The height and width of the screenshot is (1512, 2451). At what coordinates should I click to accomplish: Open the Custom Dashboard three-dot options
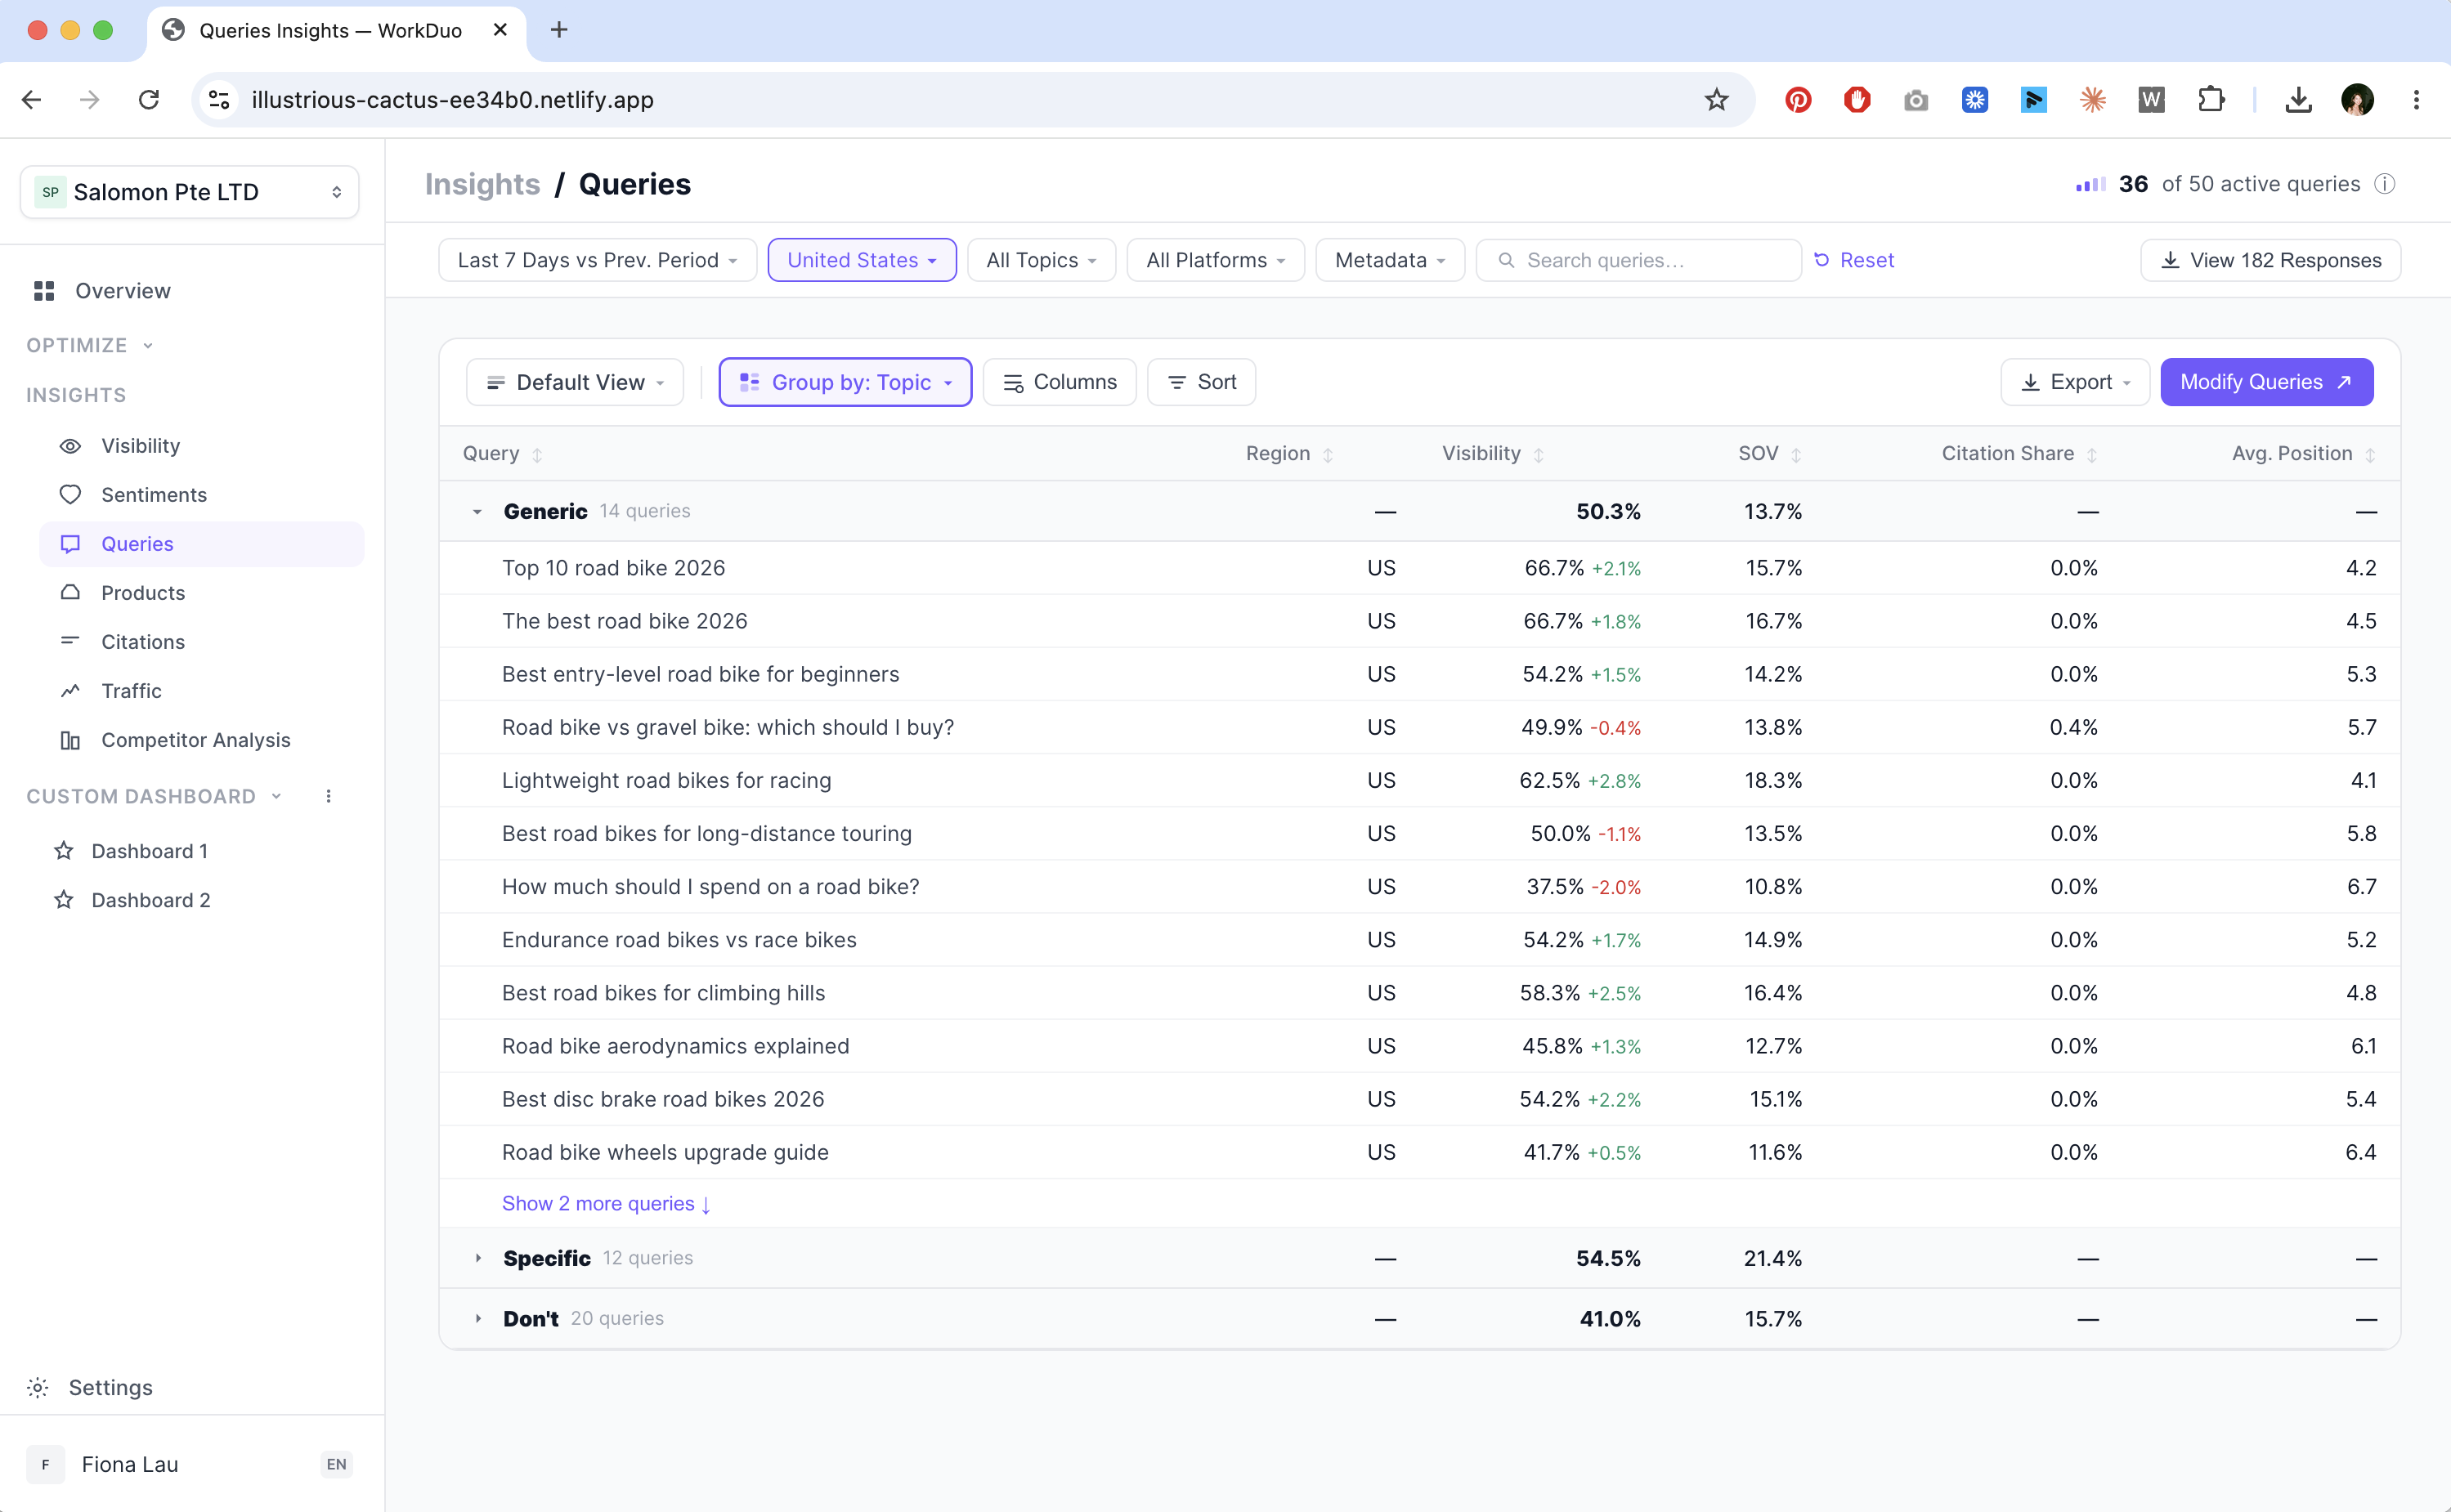point(328,796)
